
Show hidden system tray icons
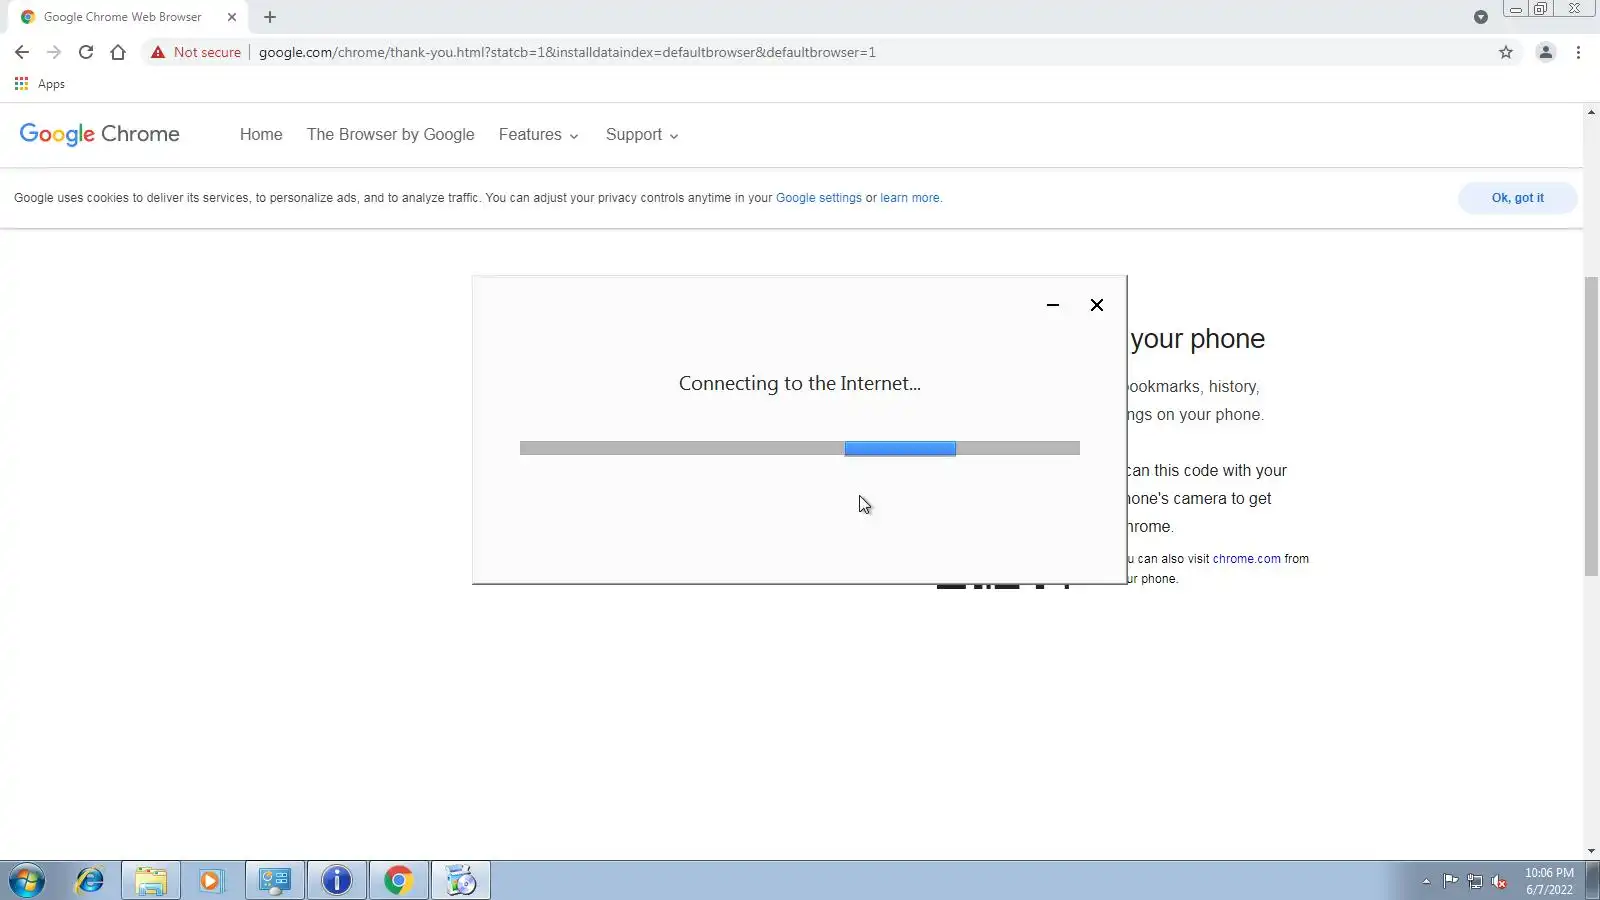(x=1426, y=881)
